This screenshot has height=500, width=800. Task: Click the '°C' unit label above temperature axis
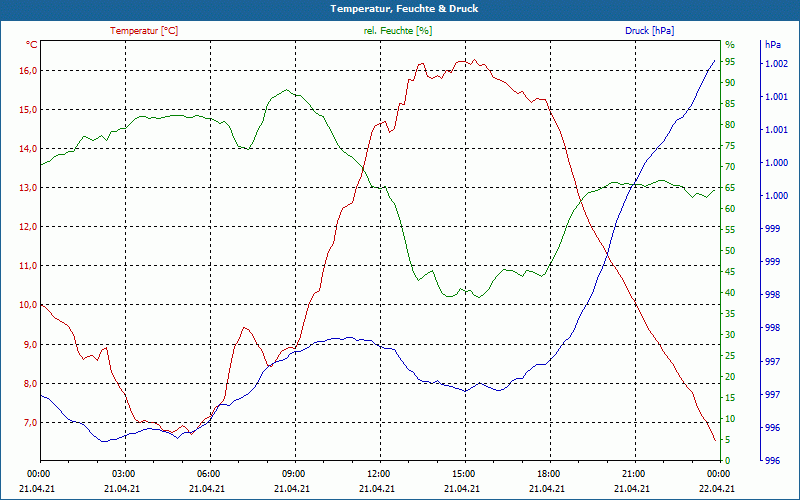(32, 45)
